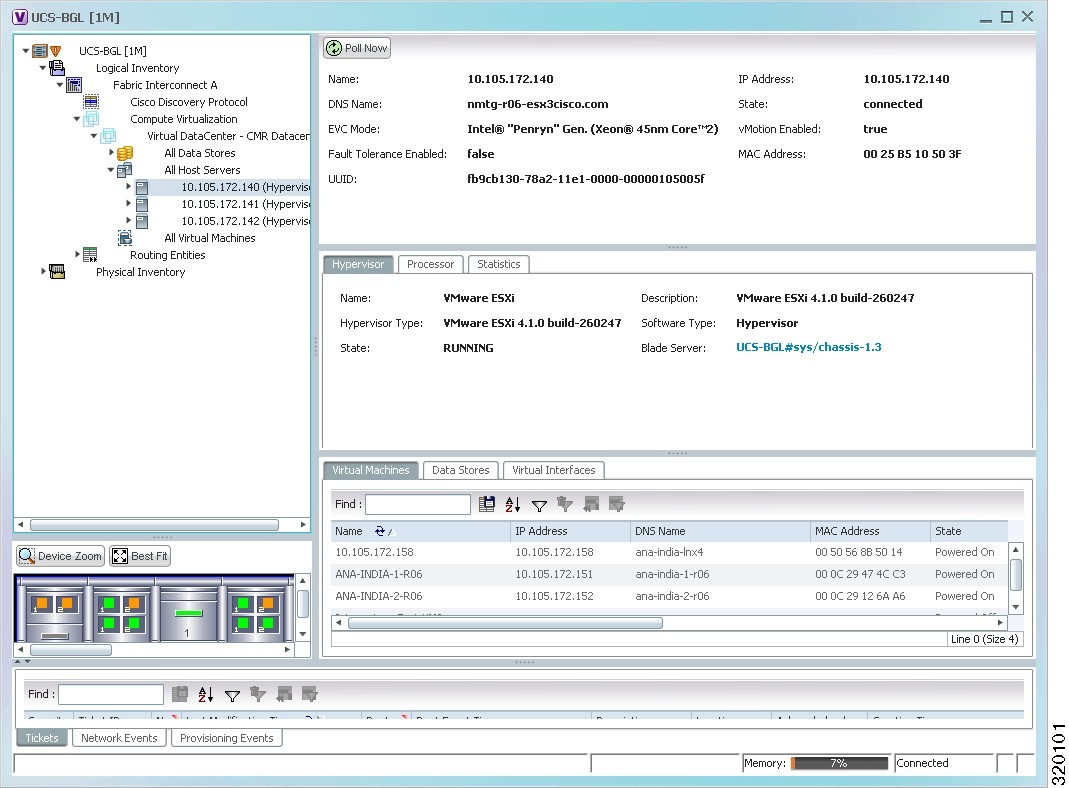Export the tickets table to CSV
The image size is (1069, 788).
coord(180,694)
